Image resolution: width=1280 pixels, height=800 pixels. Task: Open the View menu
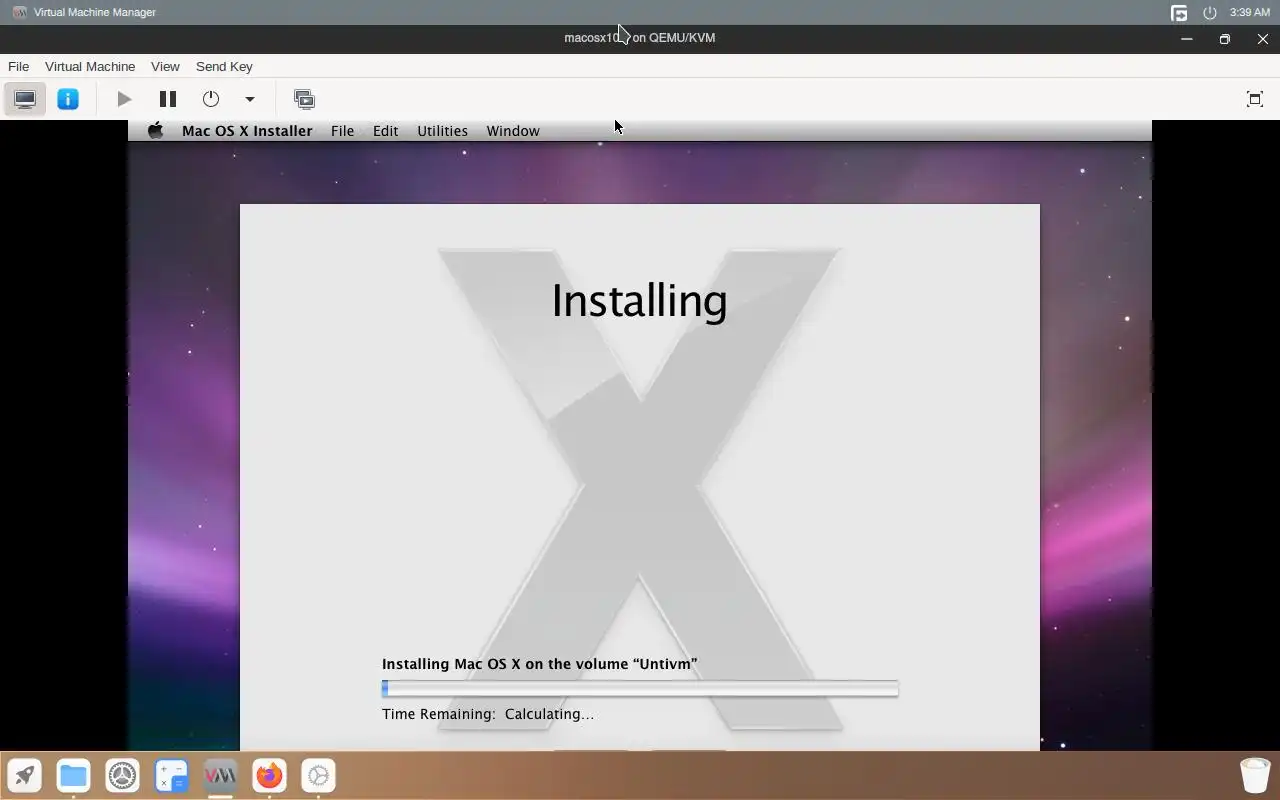point(165,66)
